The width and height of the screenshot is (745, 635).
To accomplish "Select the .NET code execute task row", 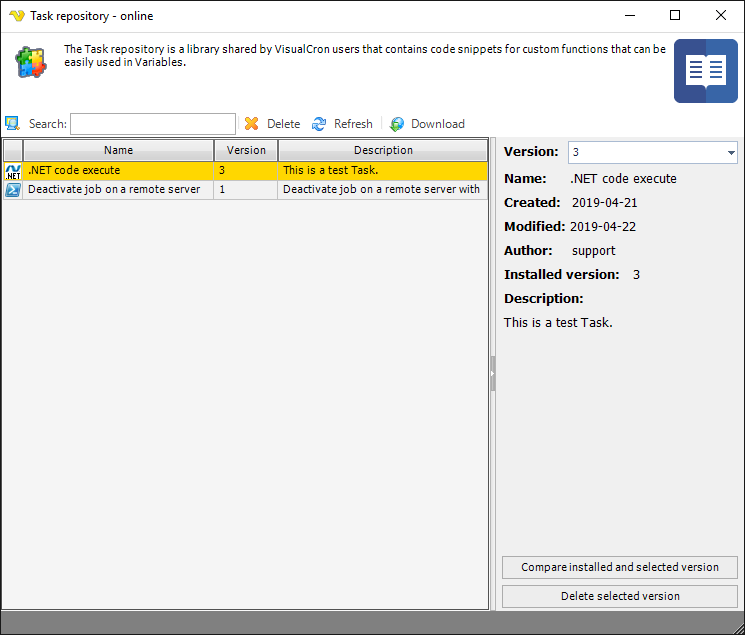I will [x=114, y=171].
